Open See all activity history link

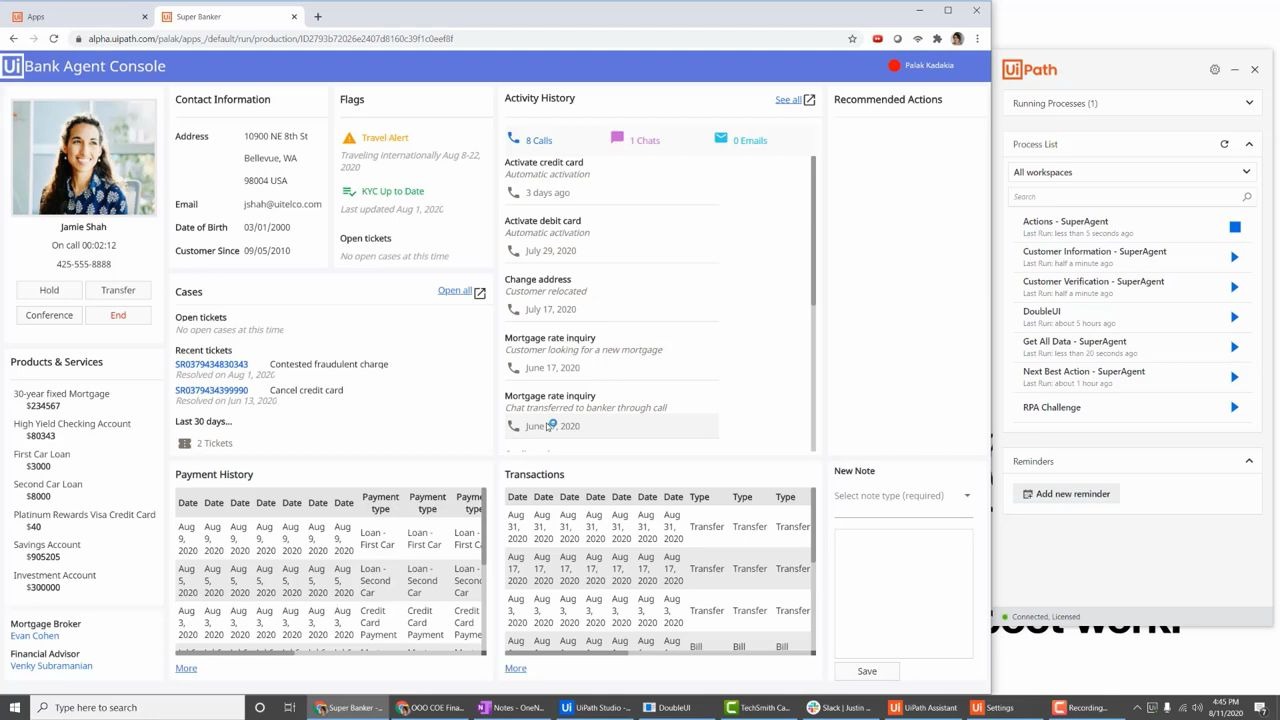[788, 100]
